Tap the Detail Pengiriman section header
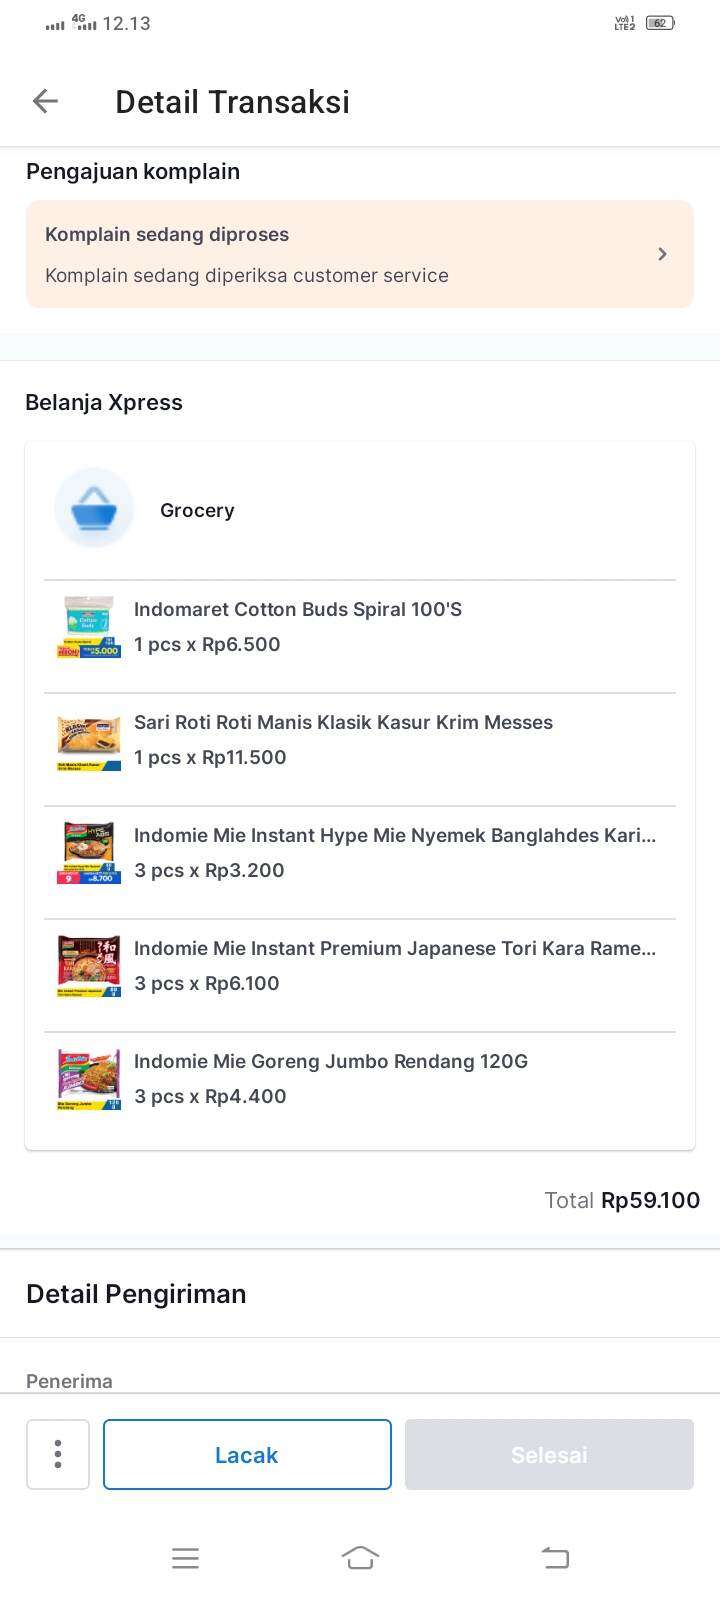The width and height of the screenshot is (720, 1600). [136, 1294]
